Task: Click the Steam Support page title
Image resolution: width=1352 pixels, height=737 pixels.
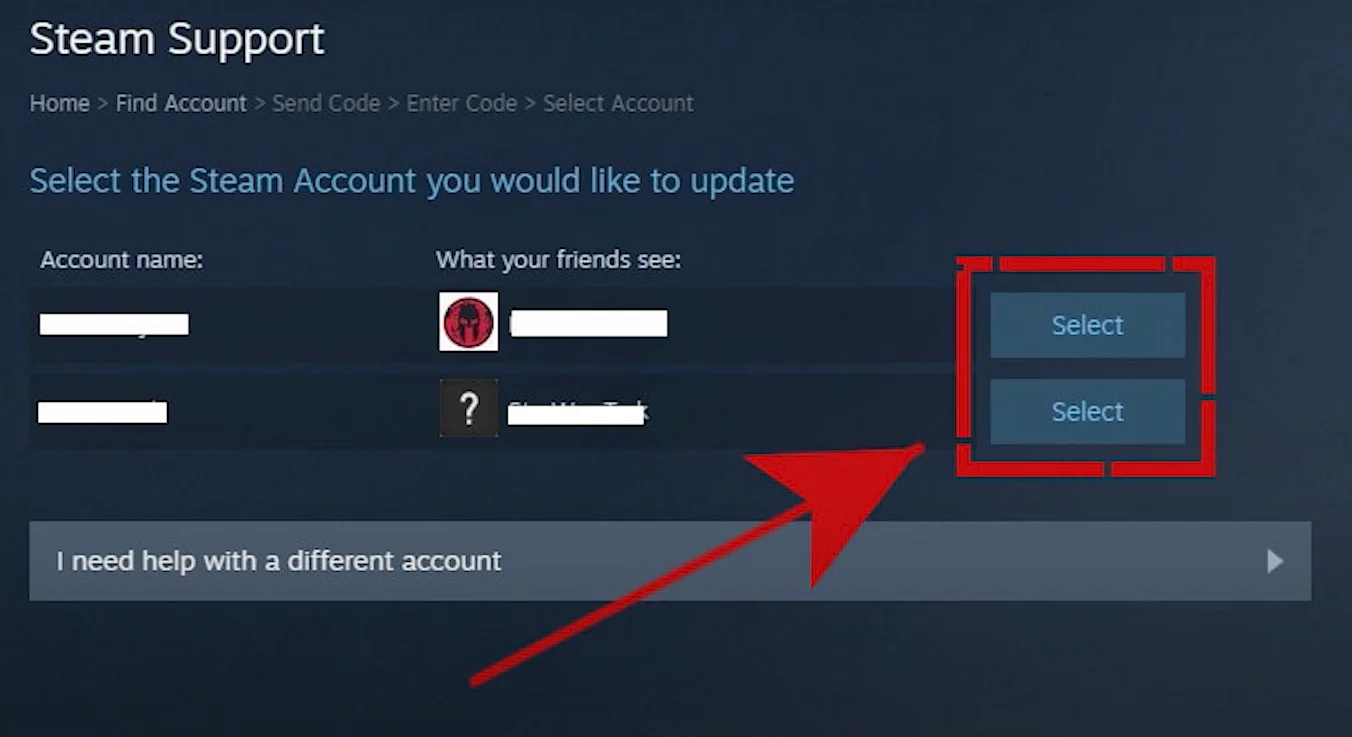Action: [177, 40]
